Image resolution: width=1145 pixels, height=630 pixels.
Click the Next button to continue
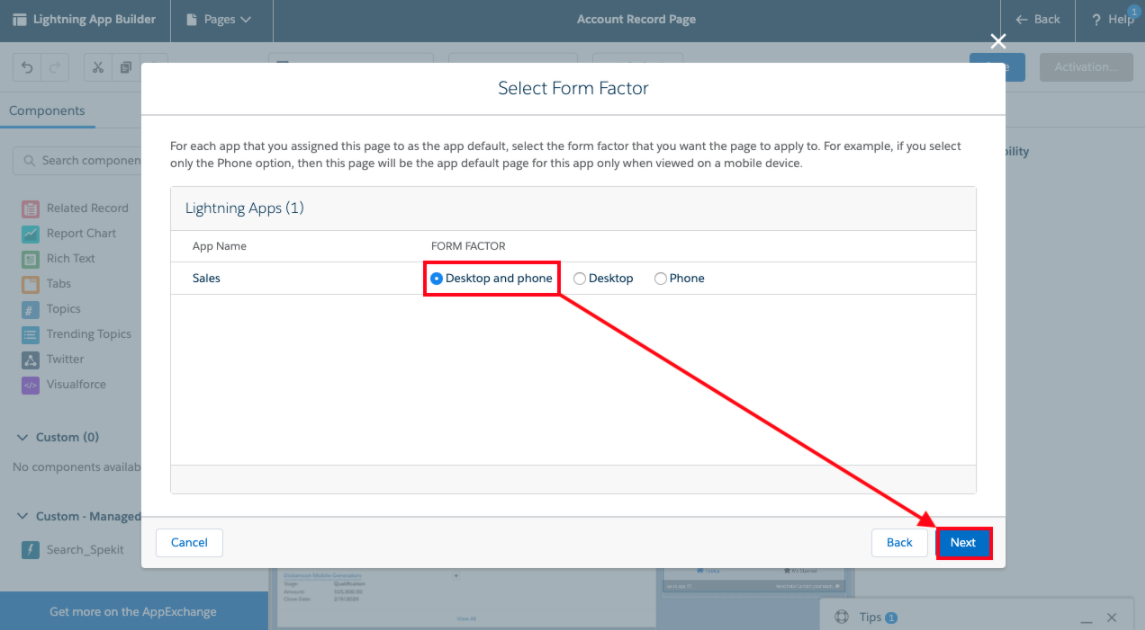[x=963, y=542]
